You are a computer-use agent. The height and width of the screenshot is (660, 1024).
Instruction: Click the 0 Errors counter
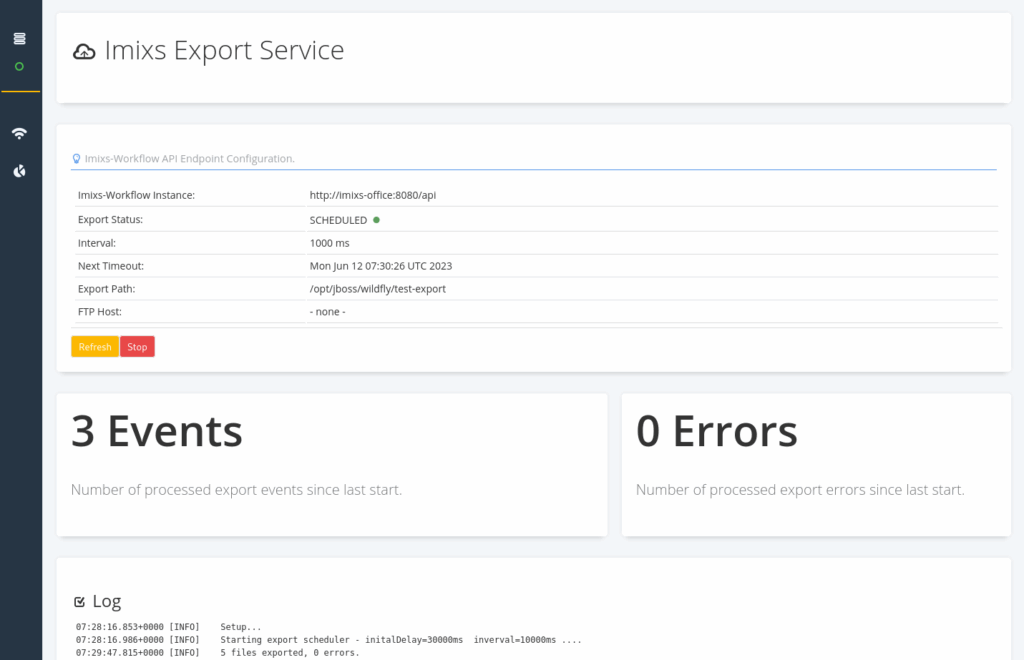click(x=716, y=431)
